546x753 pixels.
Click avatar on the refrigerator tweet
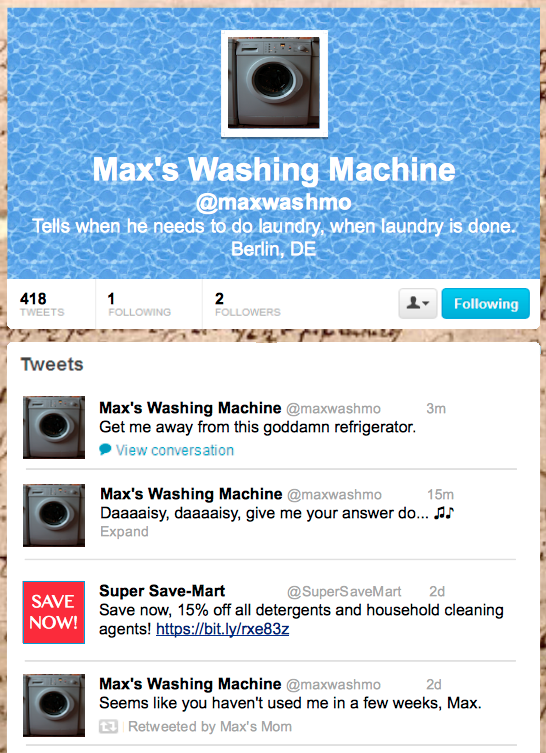point(54,427)
